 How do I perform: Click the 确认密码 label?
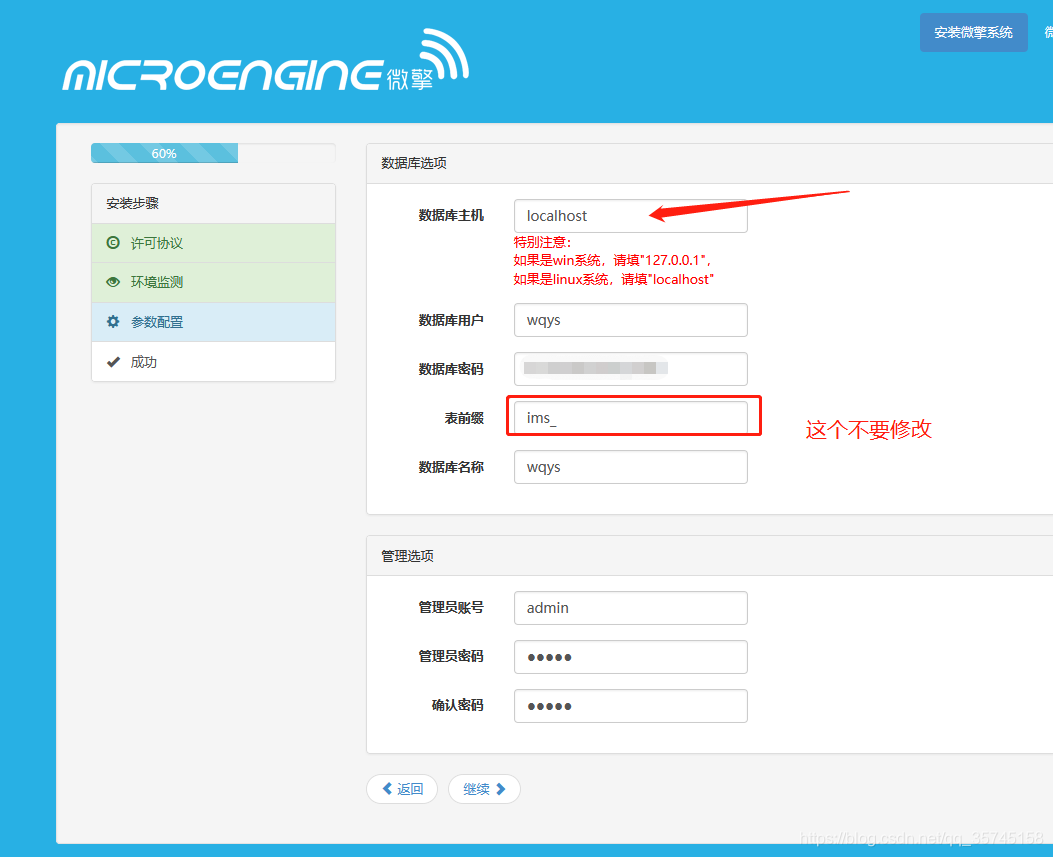coord(457,706)
